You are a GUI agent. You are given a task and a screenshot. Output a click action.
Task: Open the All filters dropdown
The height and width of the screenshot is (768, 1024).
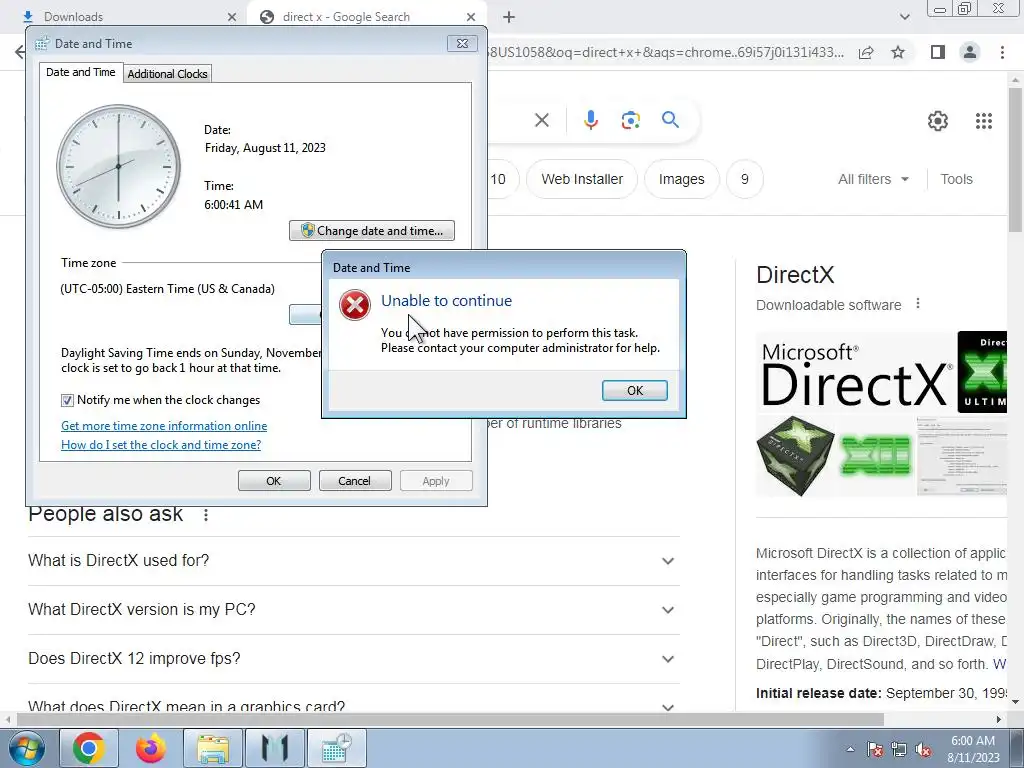[x=873, y=179]
